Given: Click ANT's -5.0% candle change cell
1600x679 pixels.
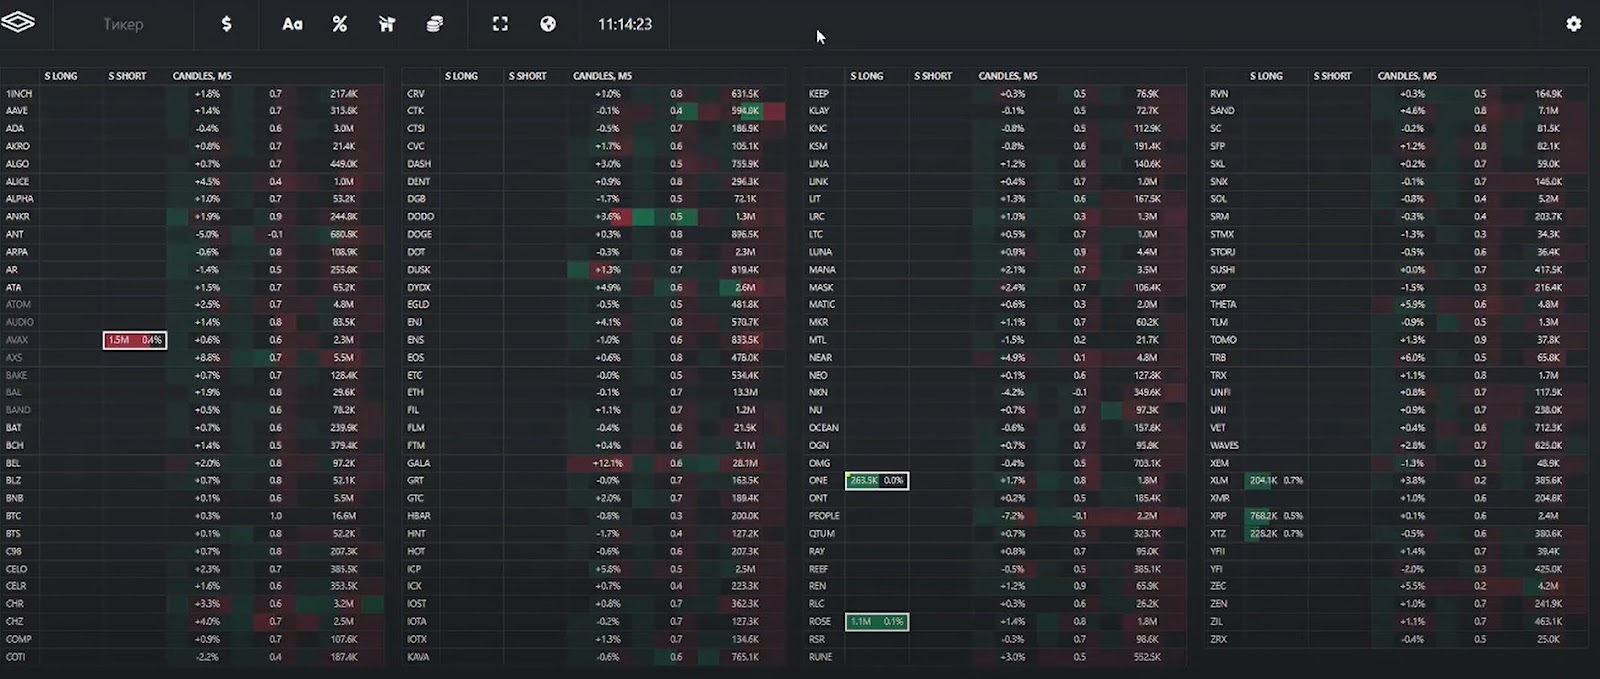Looking at the screenshot, I should coord(207,235).
